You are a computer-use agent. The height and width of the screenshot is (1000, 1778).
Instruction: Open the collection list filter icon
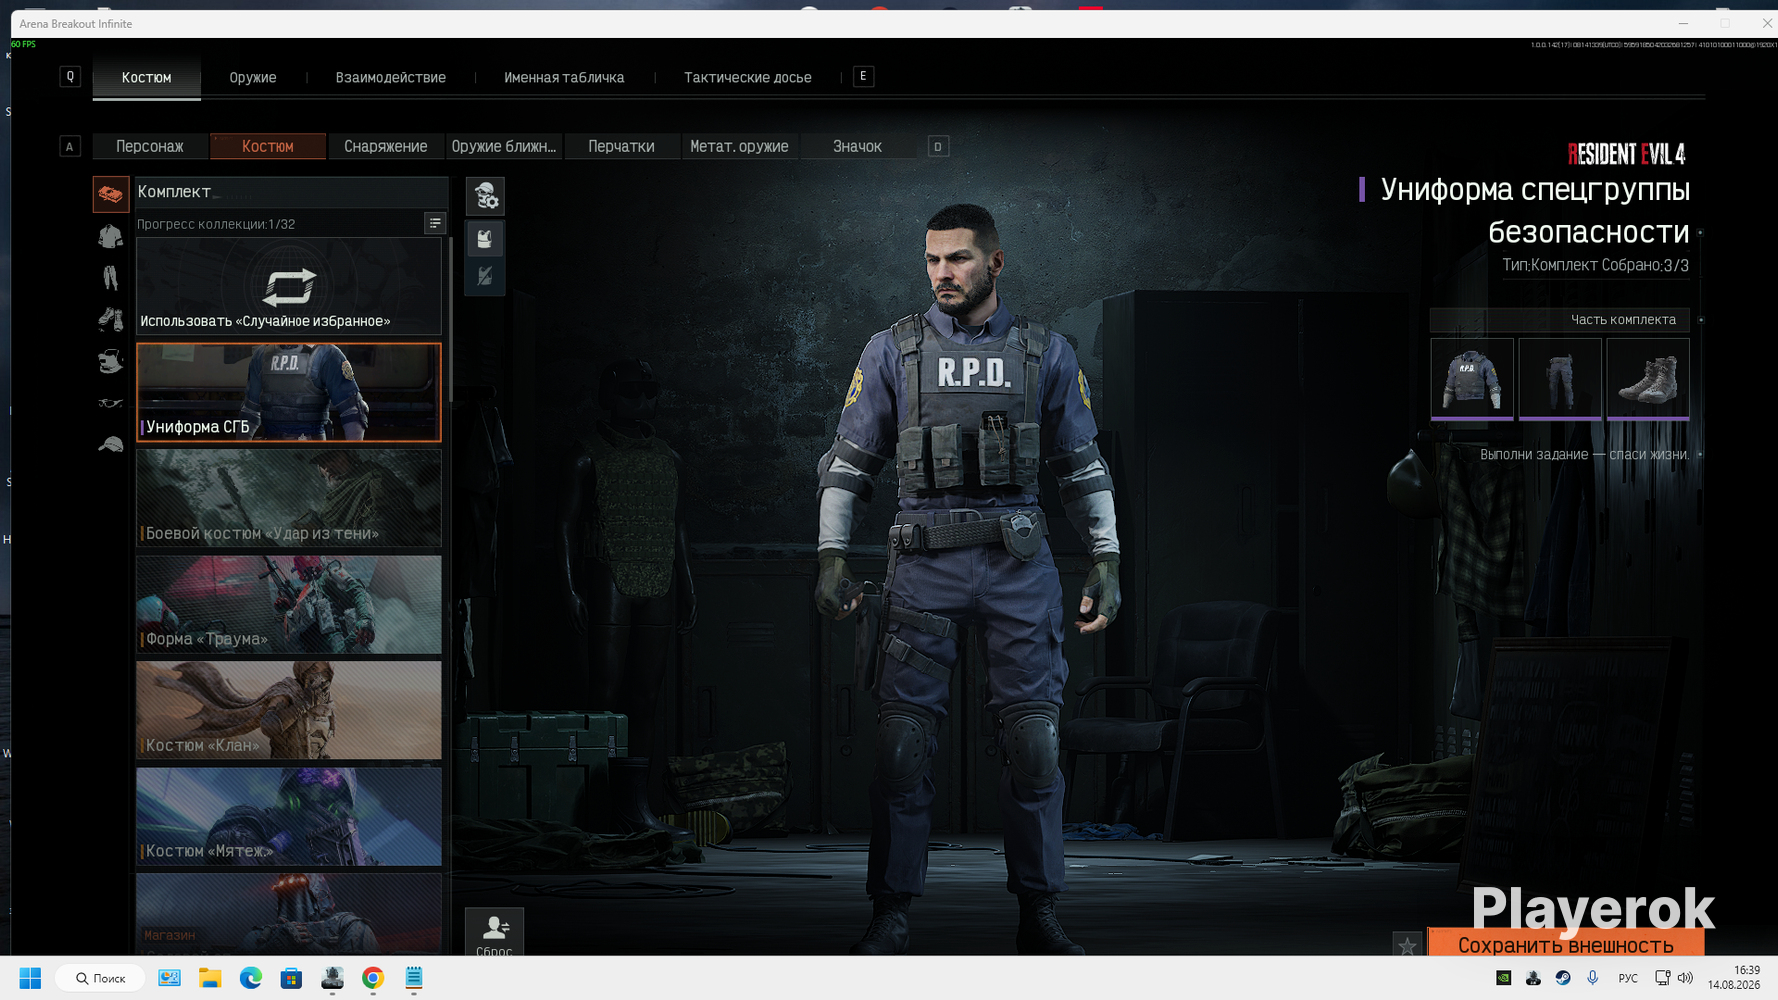point(435,223)
